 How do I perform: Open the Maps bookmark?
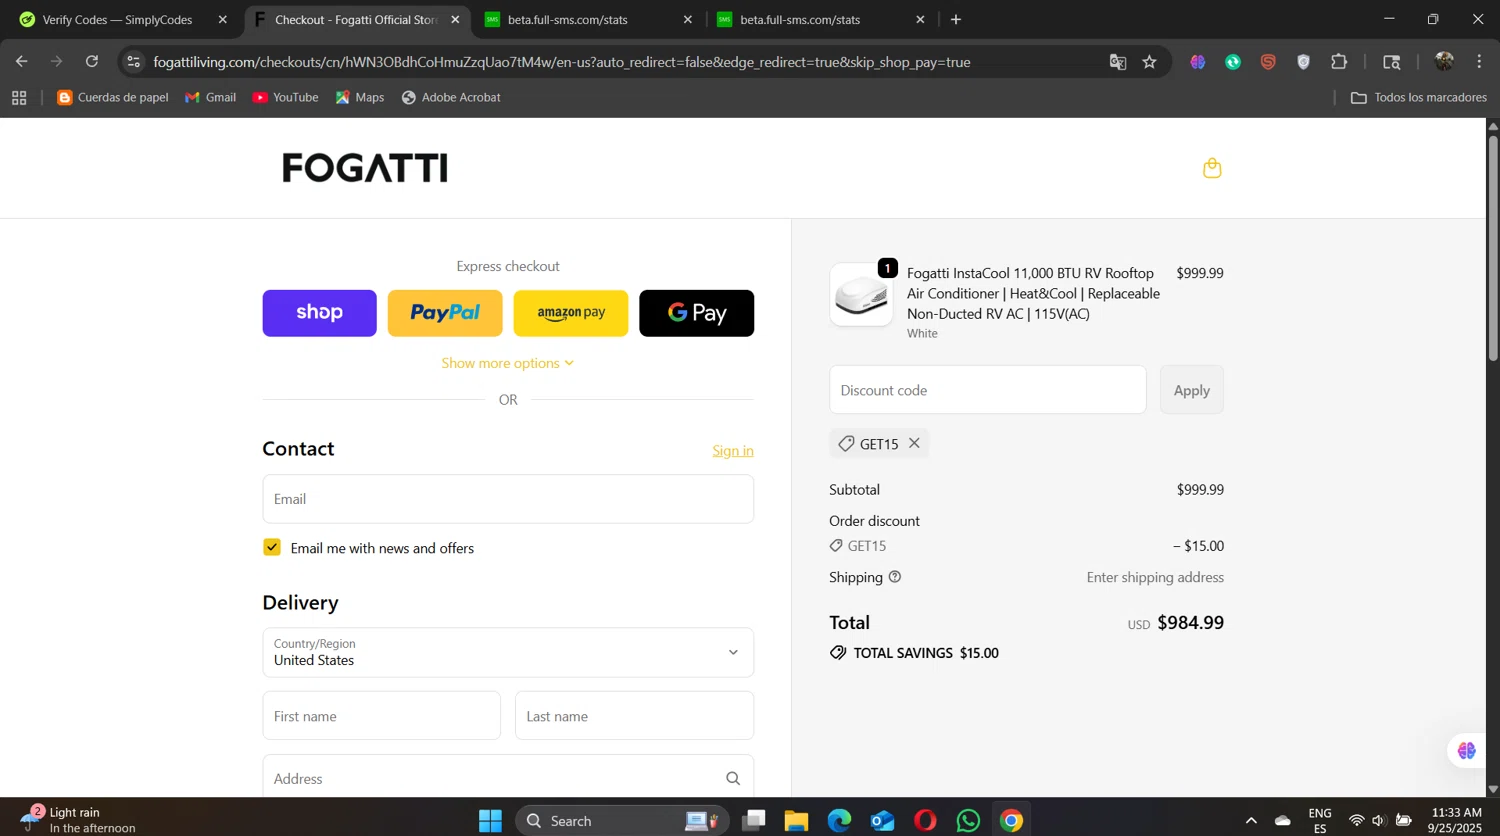click(360, 97)
